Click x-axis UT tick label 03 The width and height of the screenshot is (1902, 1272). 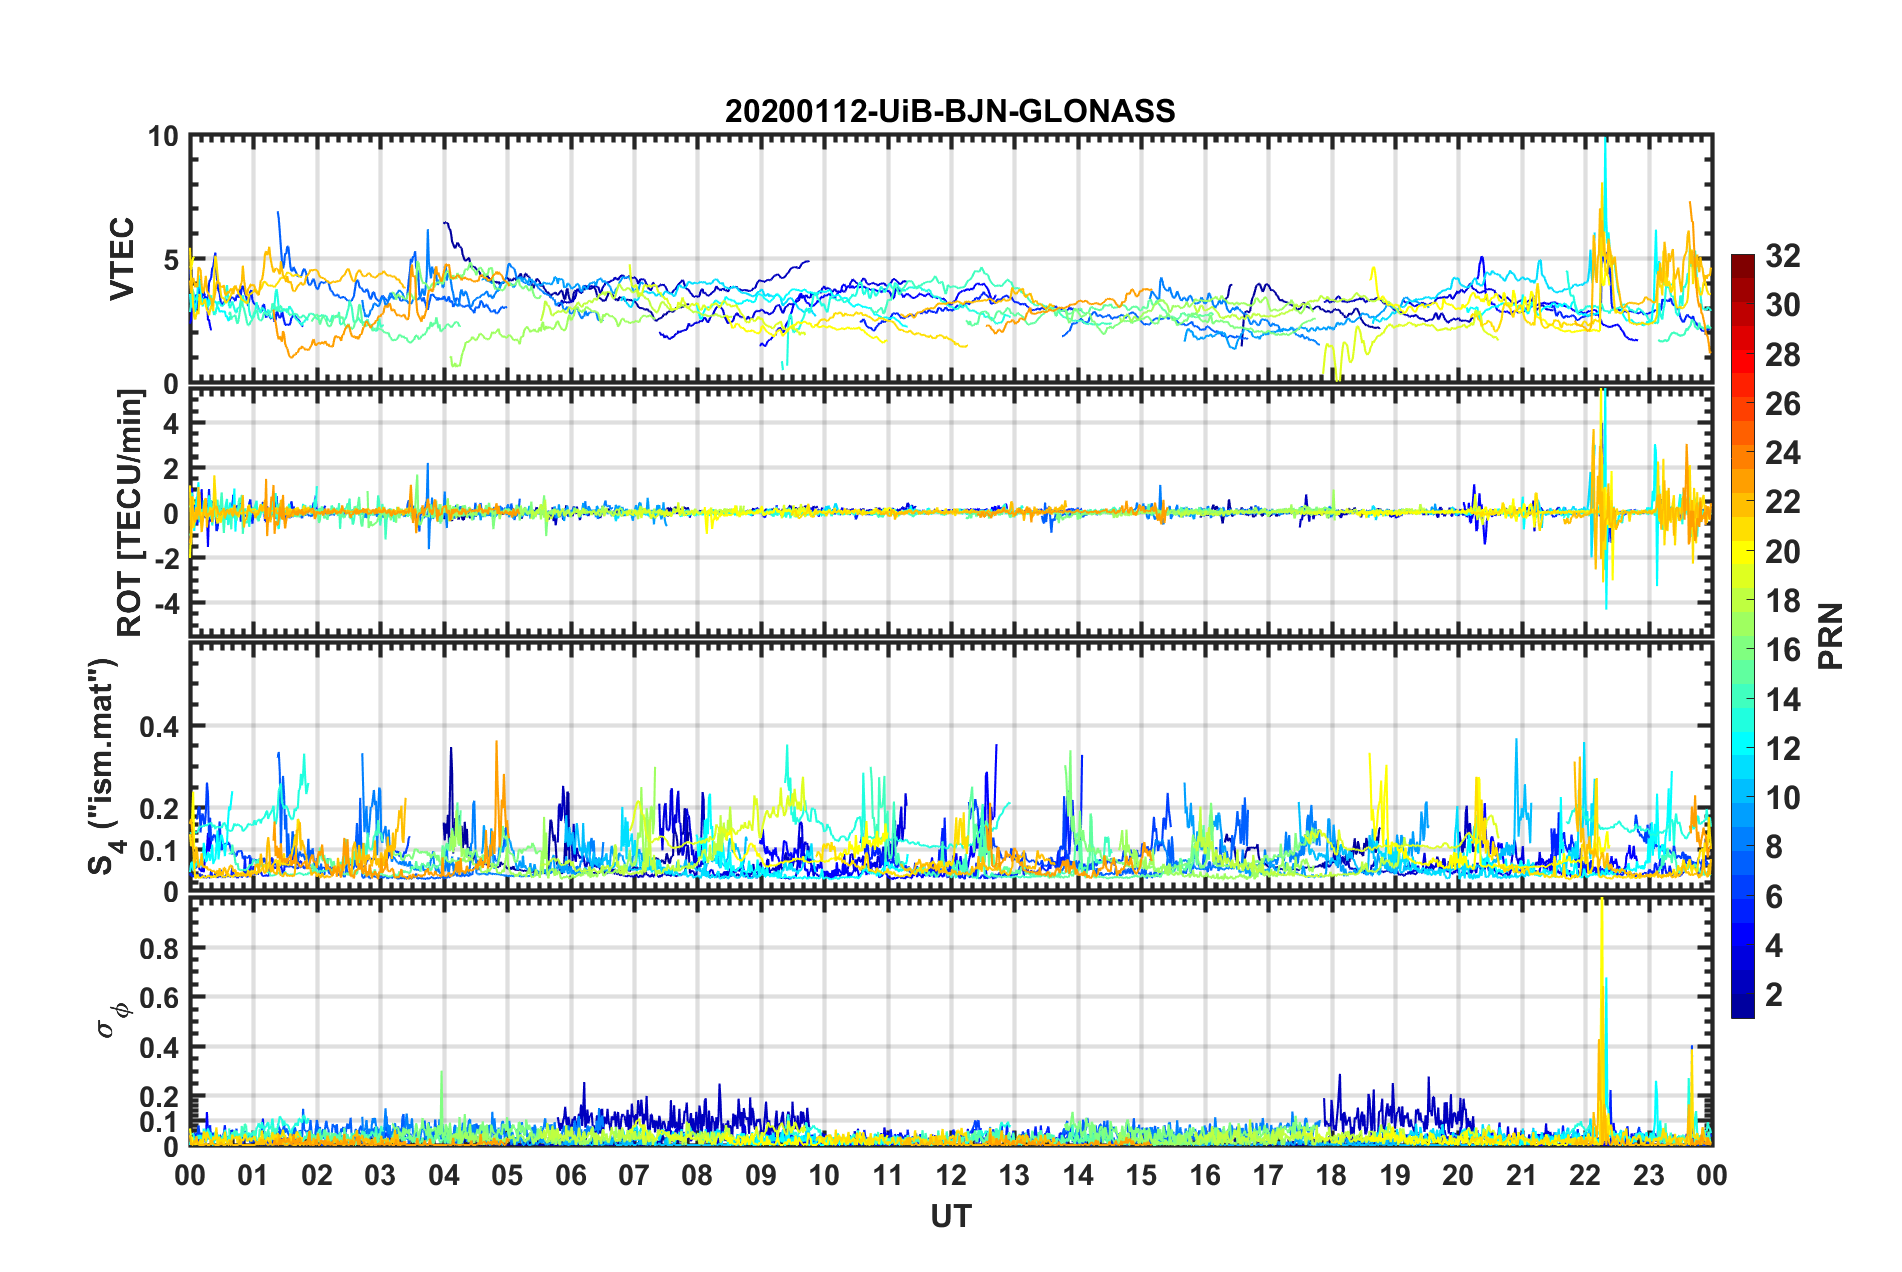point(380,1175)
